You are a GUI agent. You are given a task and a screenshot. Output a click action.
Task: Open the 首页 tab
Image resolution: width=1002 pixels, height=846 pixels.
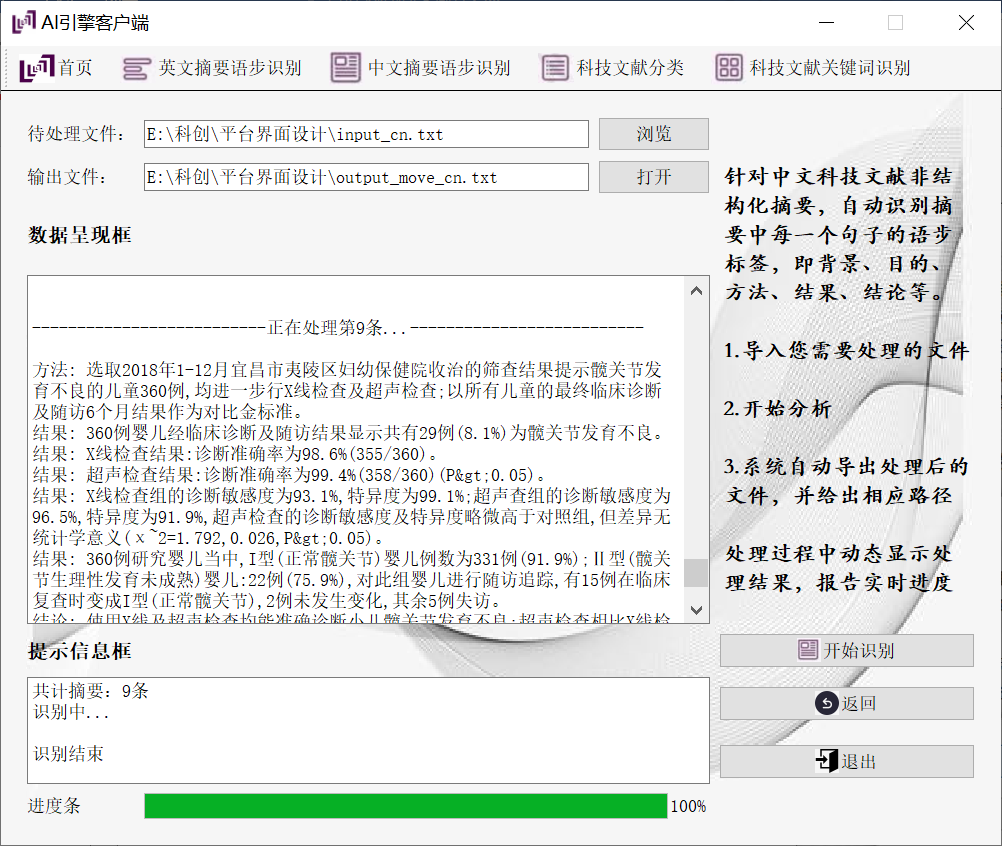pyautogui.click(x=75, y=68)
